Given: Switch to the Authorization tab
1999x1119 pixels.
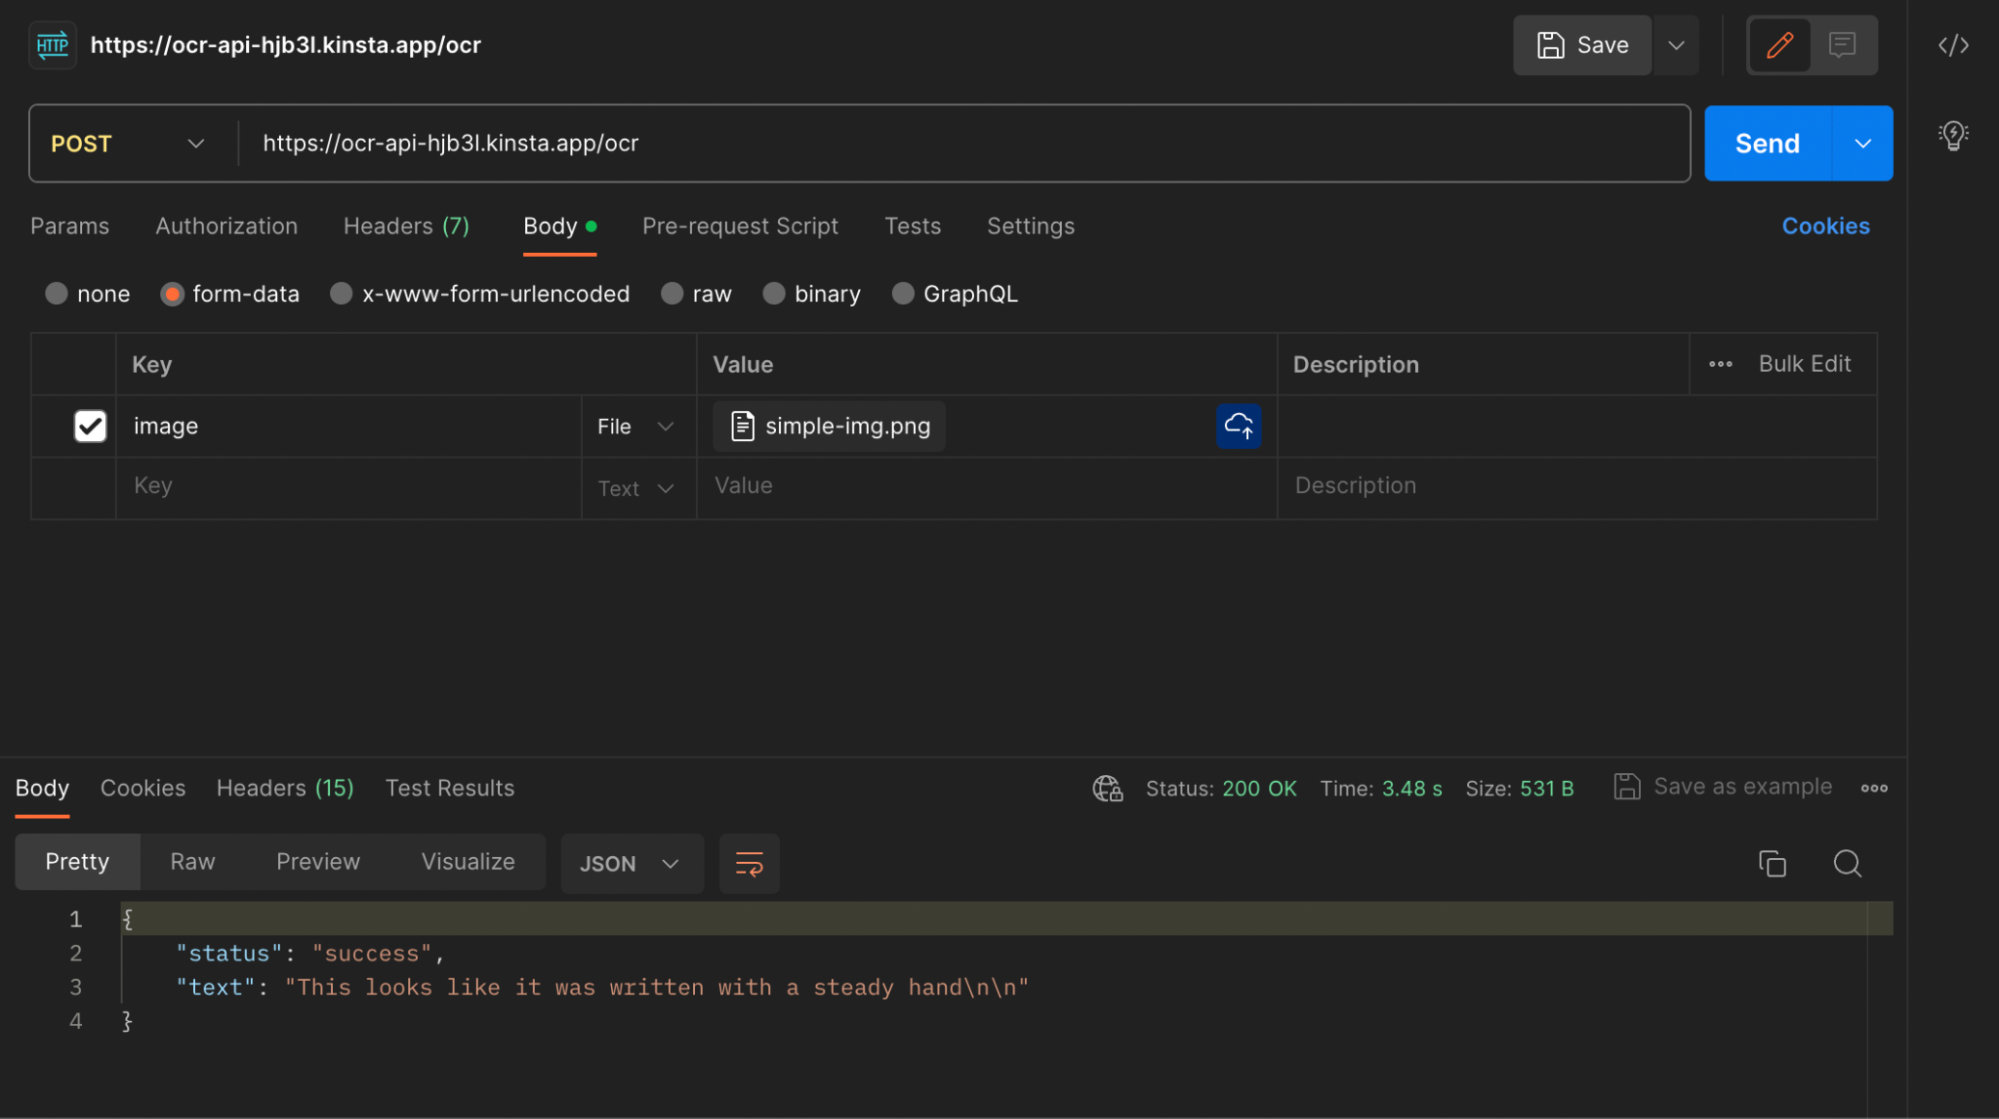Looking at the screenshot, I should 226,226.
